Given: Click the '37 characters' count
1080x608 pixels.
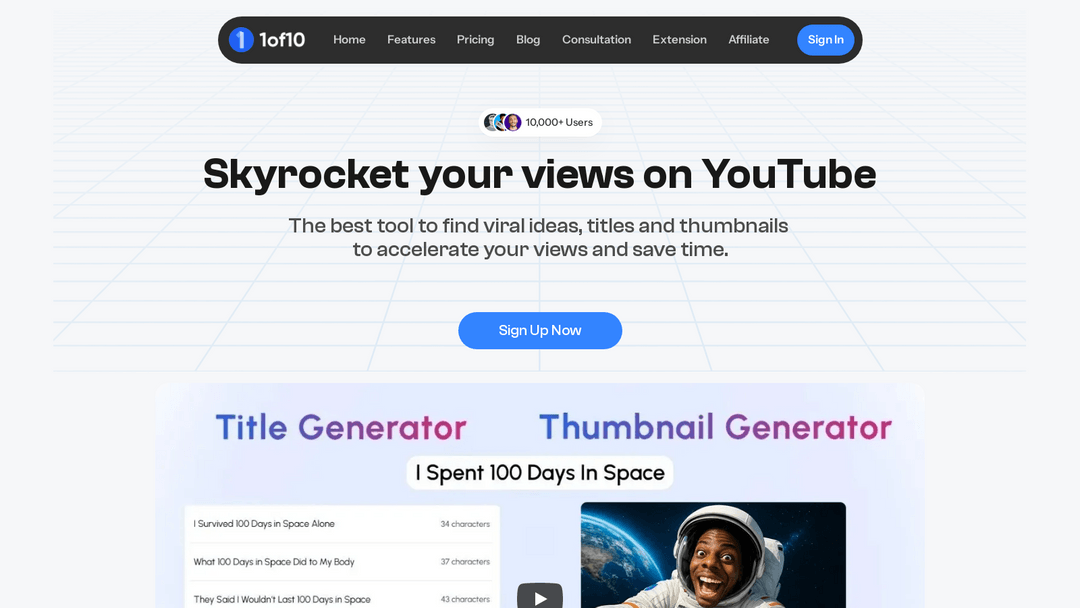Looking at the screenshot, I should 465,562.
